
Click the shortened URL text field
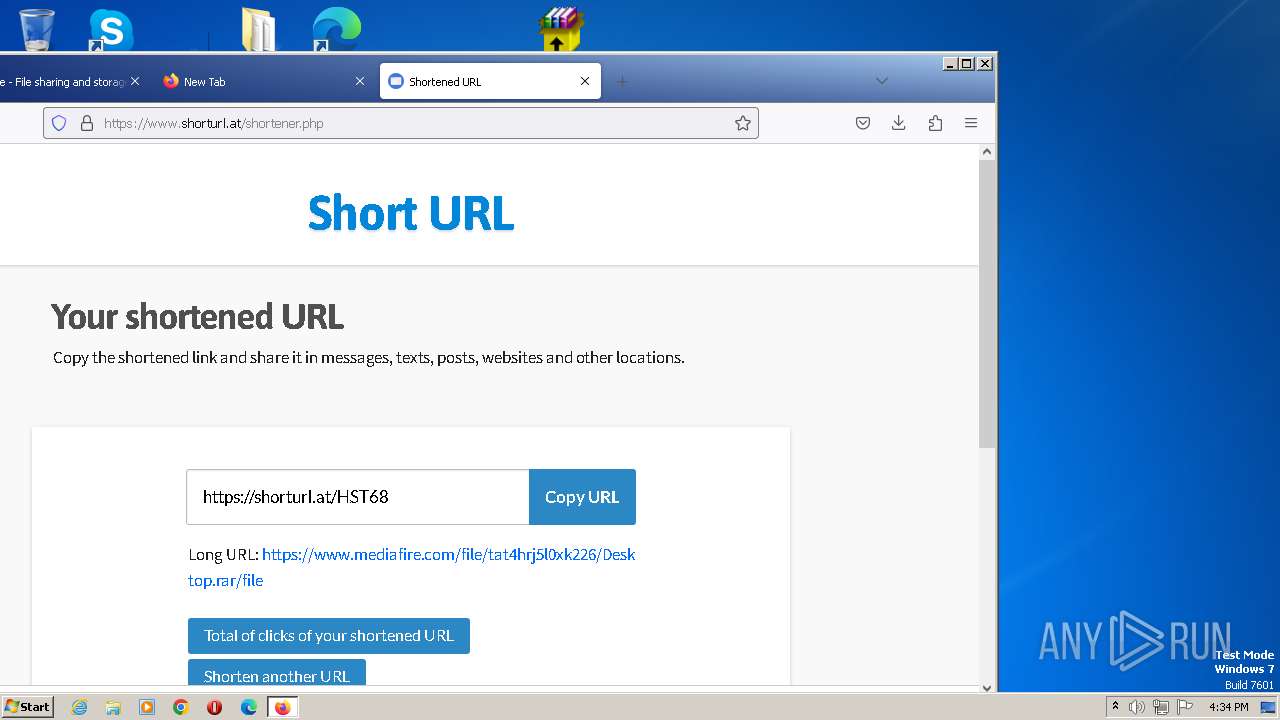click(x=357, y=497)
